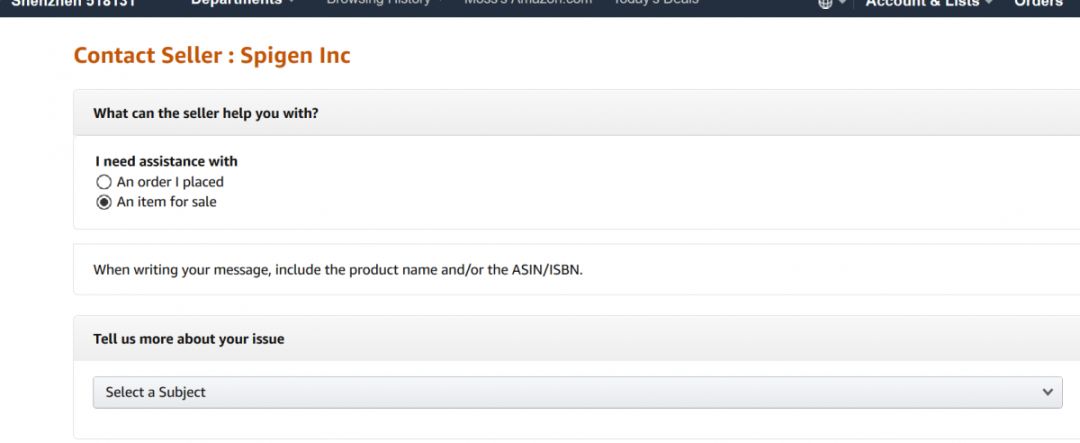Open the Orders link
Screen dimensions: 1080x443
(1038, 3)
